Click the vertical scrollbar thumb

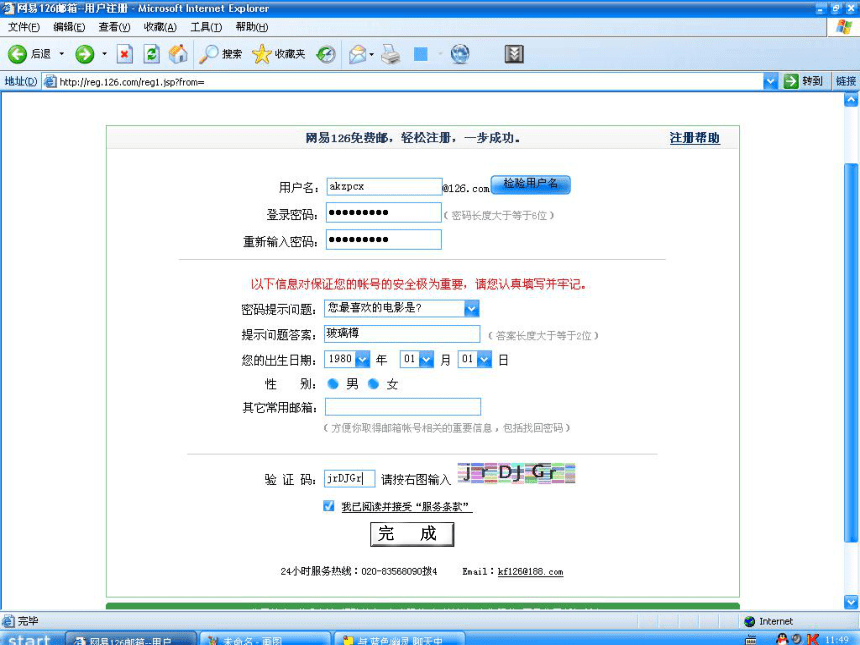click(x=851, y=351)
